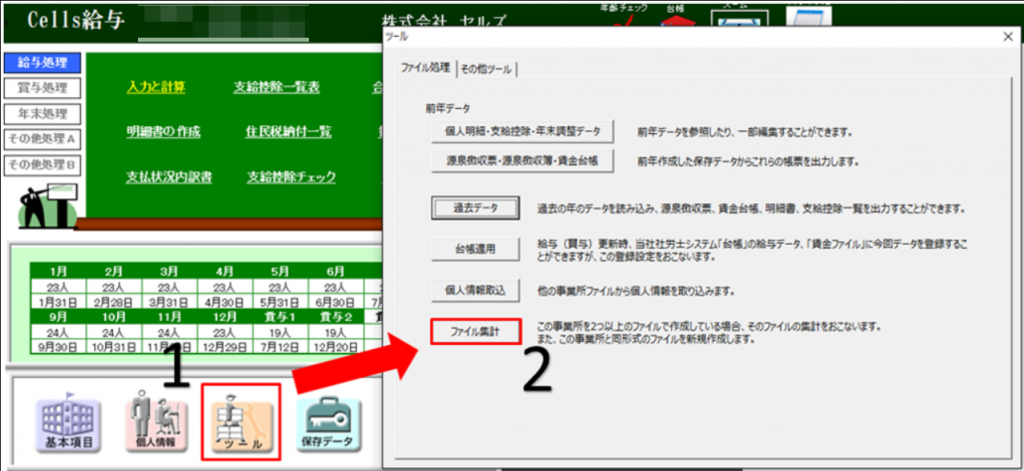
Task: Click the 19人 cell under 賞与1
Action: [280, 332]
